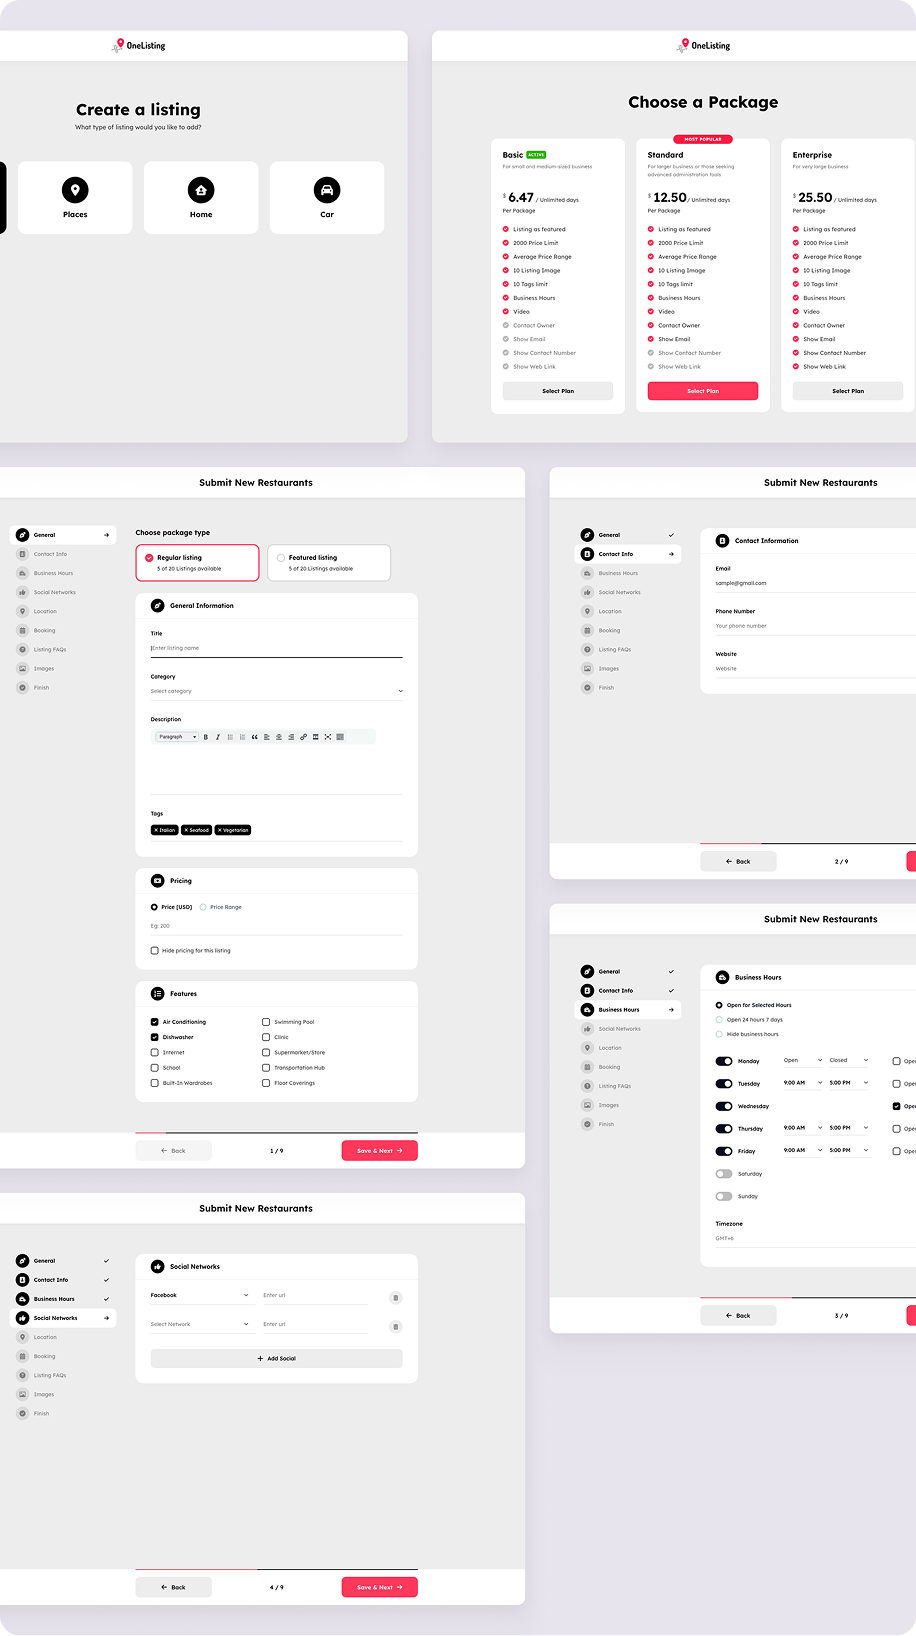Click the align left icon in description editor
Screen dimensions: 916x1636
click(267, 737)
